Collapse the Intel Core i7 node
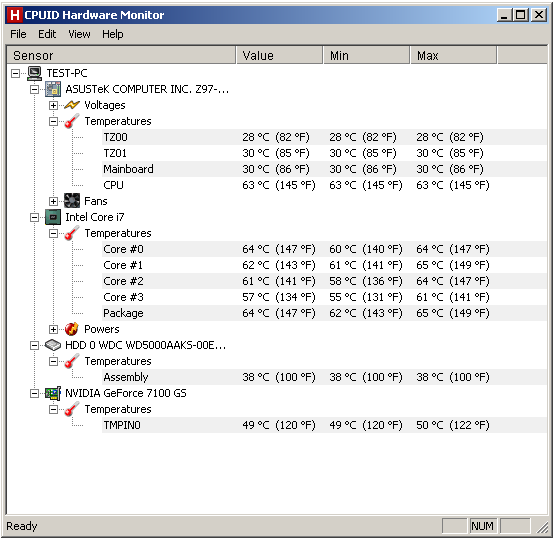 click(x=34, y=217)
